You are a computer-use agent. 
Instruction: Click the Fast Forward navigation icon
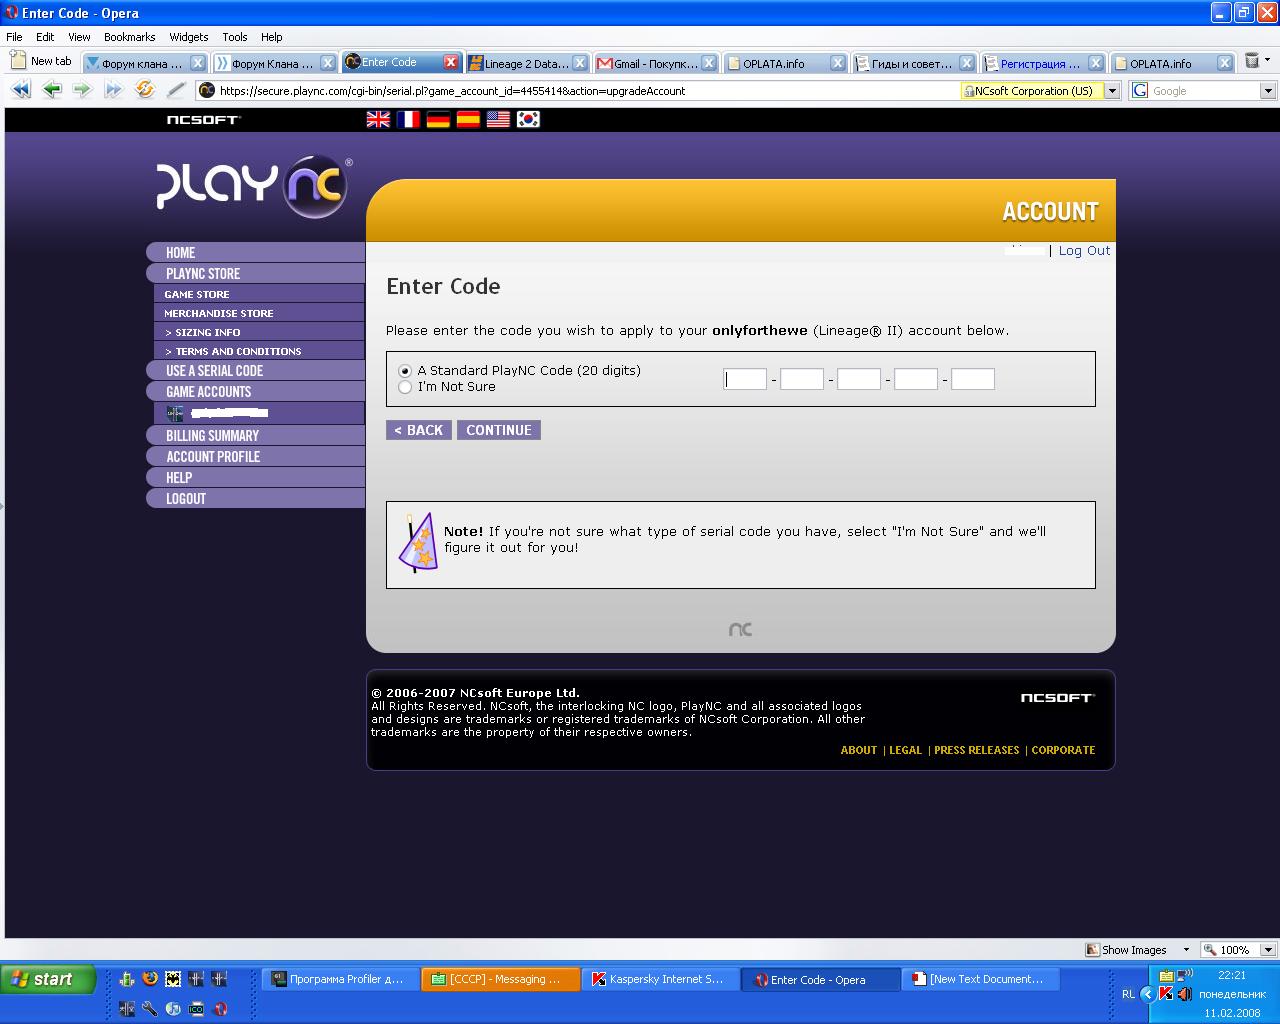[x=113, y=90]
